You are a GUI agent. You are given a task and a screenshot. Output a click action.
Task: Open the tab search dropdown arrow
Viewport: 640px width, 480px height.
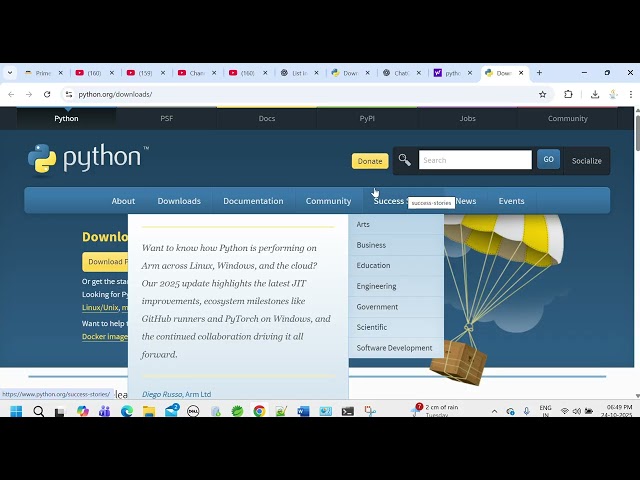(10, 73)
